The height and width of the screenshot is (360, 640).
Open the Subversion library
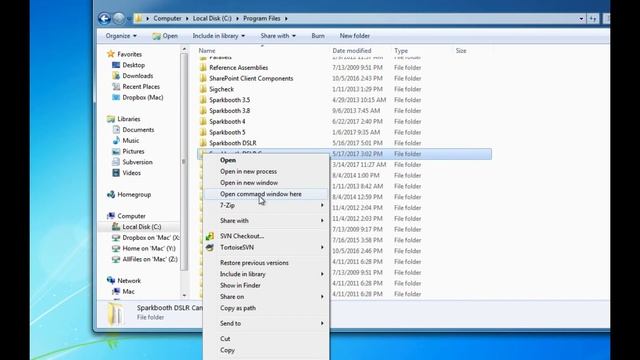point(137,162)
